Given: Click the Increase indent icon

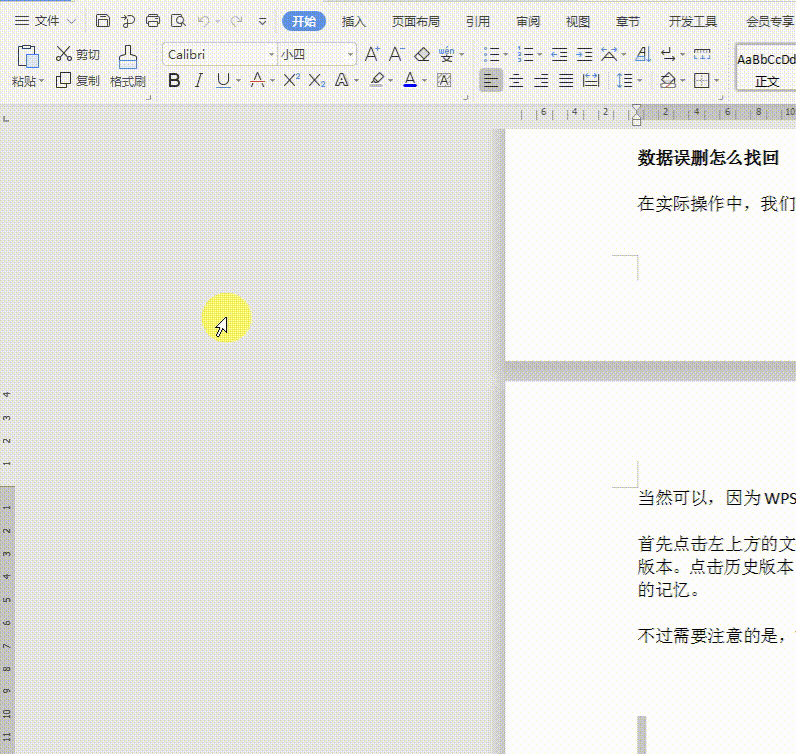Looking at the screenshot, I should [x=584, y=54].
